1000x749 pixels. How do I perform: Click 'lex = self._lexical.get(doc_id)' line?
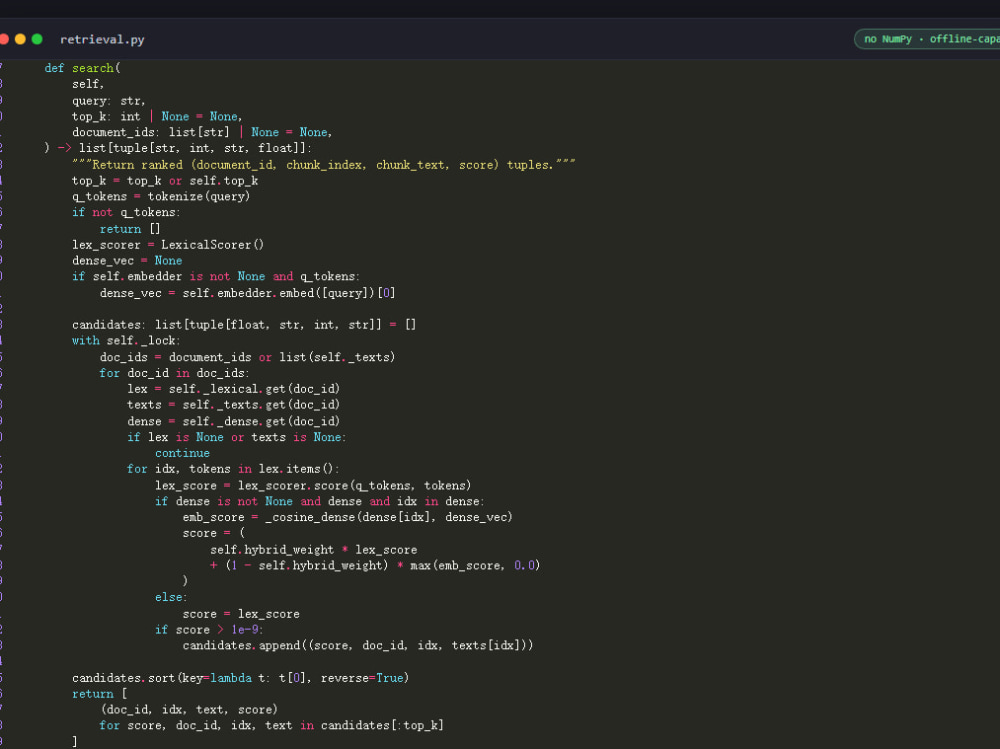233,389
